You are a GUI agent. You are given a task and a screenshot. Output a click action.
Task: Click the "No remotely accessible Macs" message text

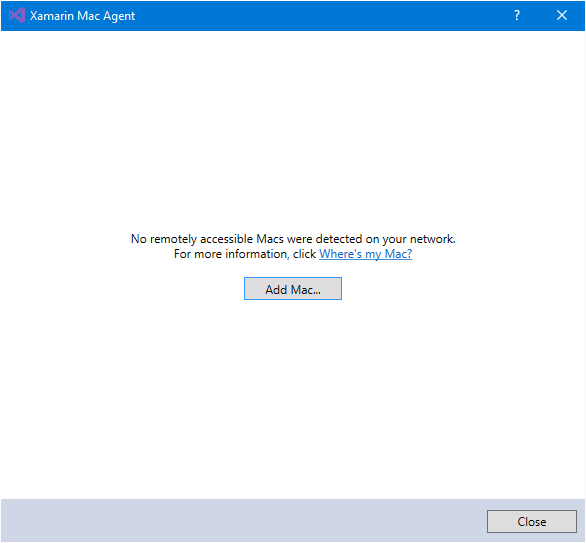[293, 238]
